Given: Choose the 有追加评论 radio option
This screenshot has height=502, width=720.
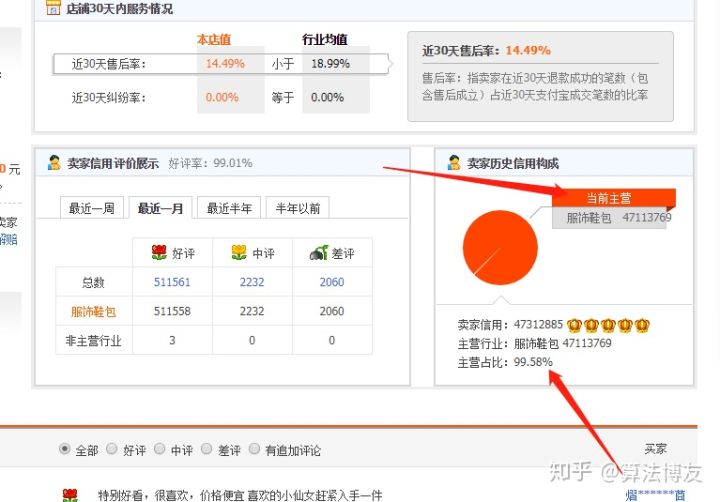Looking at the screenshot, I should pyautogui.click(x=254, y=450).
